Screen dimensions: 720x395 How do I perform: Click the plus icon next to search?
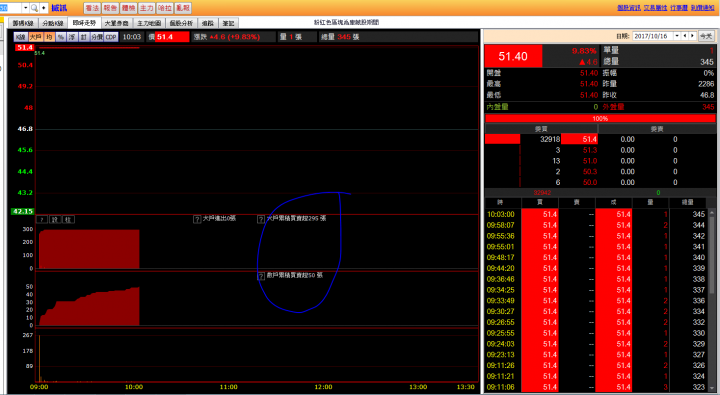tap(44, 8)
